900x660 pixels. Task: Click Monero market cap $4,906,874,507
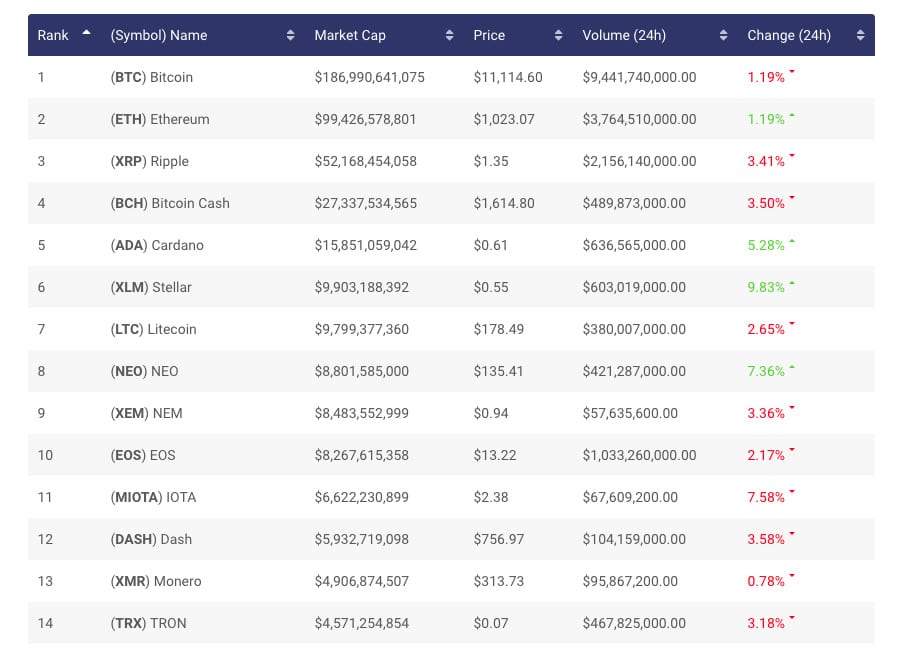(362, 581)
